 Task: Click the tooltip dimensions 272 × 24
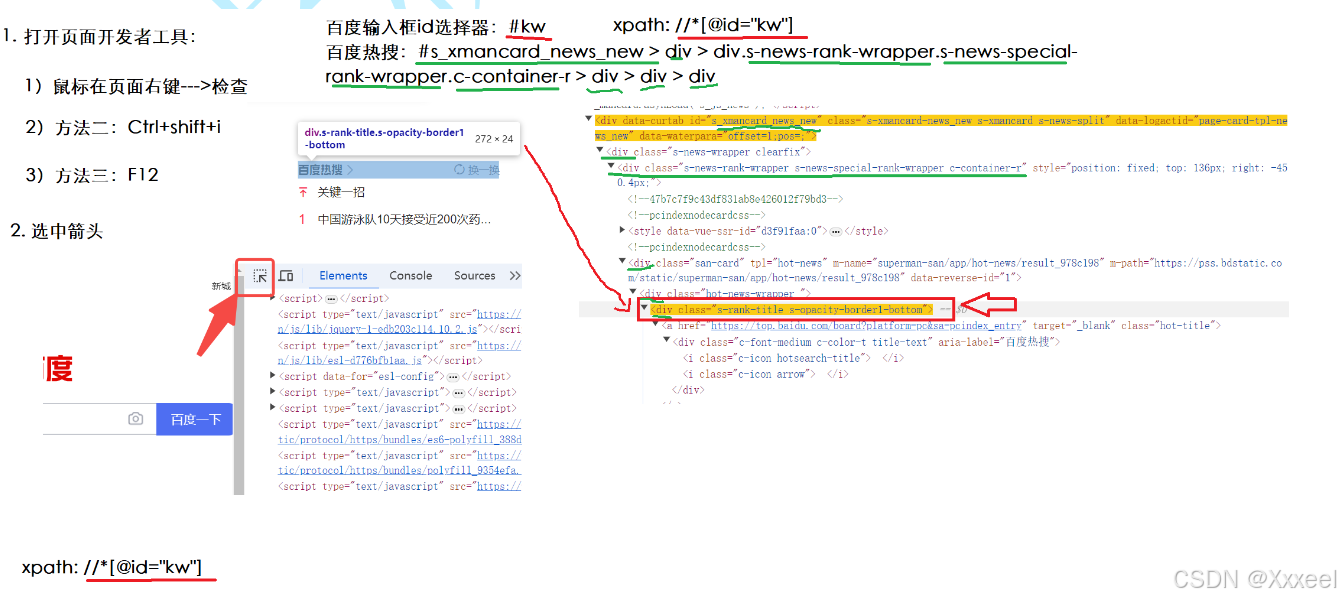494,139
